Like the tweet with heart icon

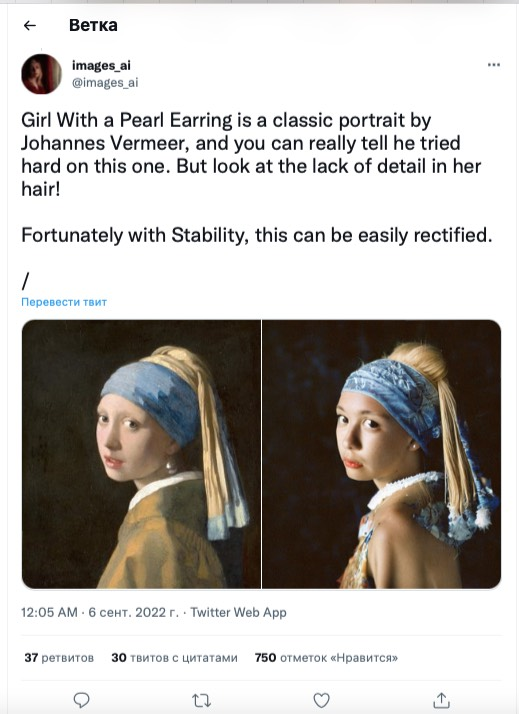coord(321,700)
